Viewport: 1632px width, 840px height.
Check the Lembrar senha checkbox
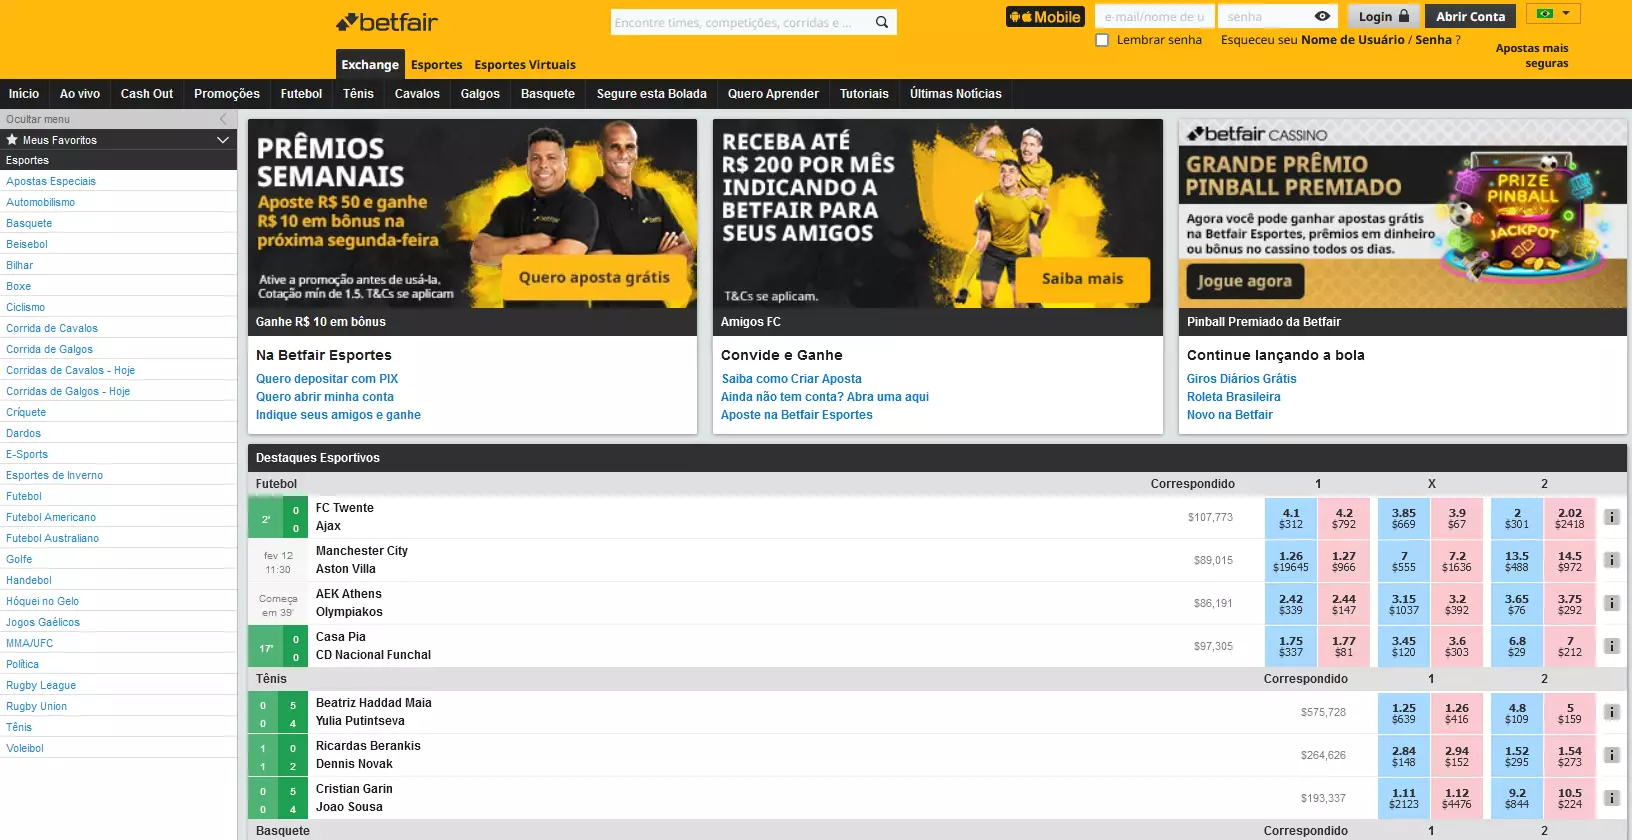tap(1102, 40)
